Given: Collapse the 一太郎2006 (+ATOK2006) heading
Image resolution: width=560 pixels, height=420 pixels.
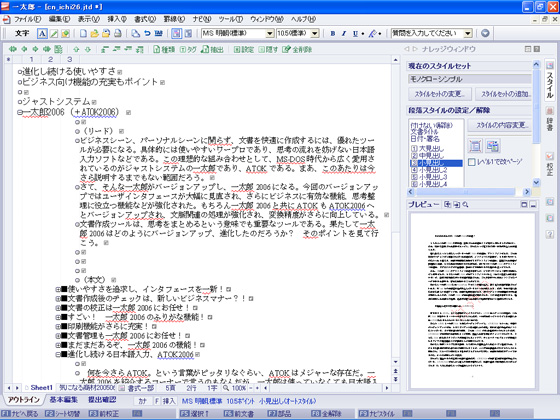Looking at the screenshot, I should [20, 112].
